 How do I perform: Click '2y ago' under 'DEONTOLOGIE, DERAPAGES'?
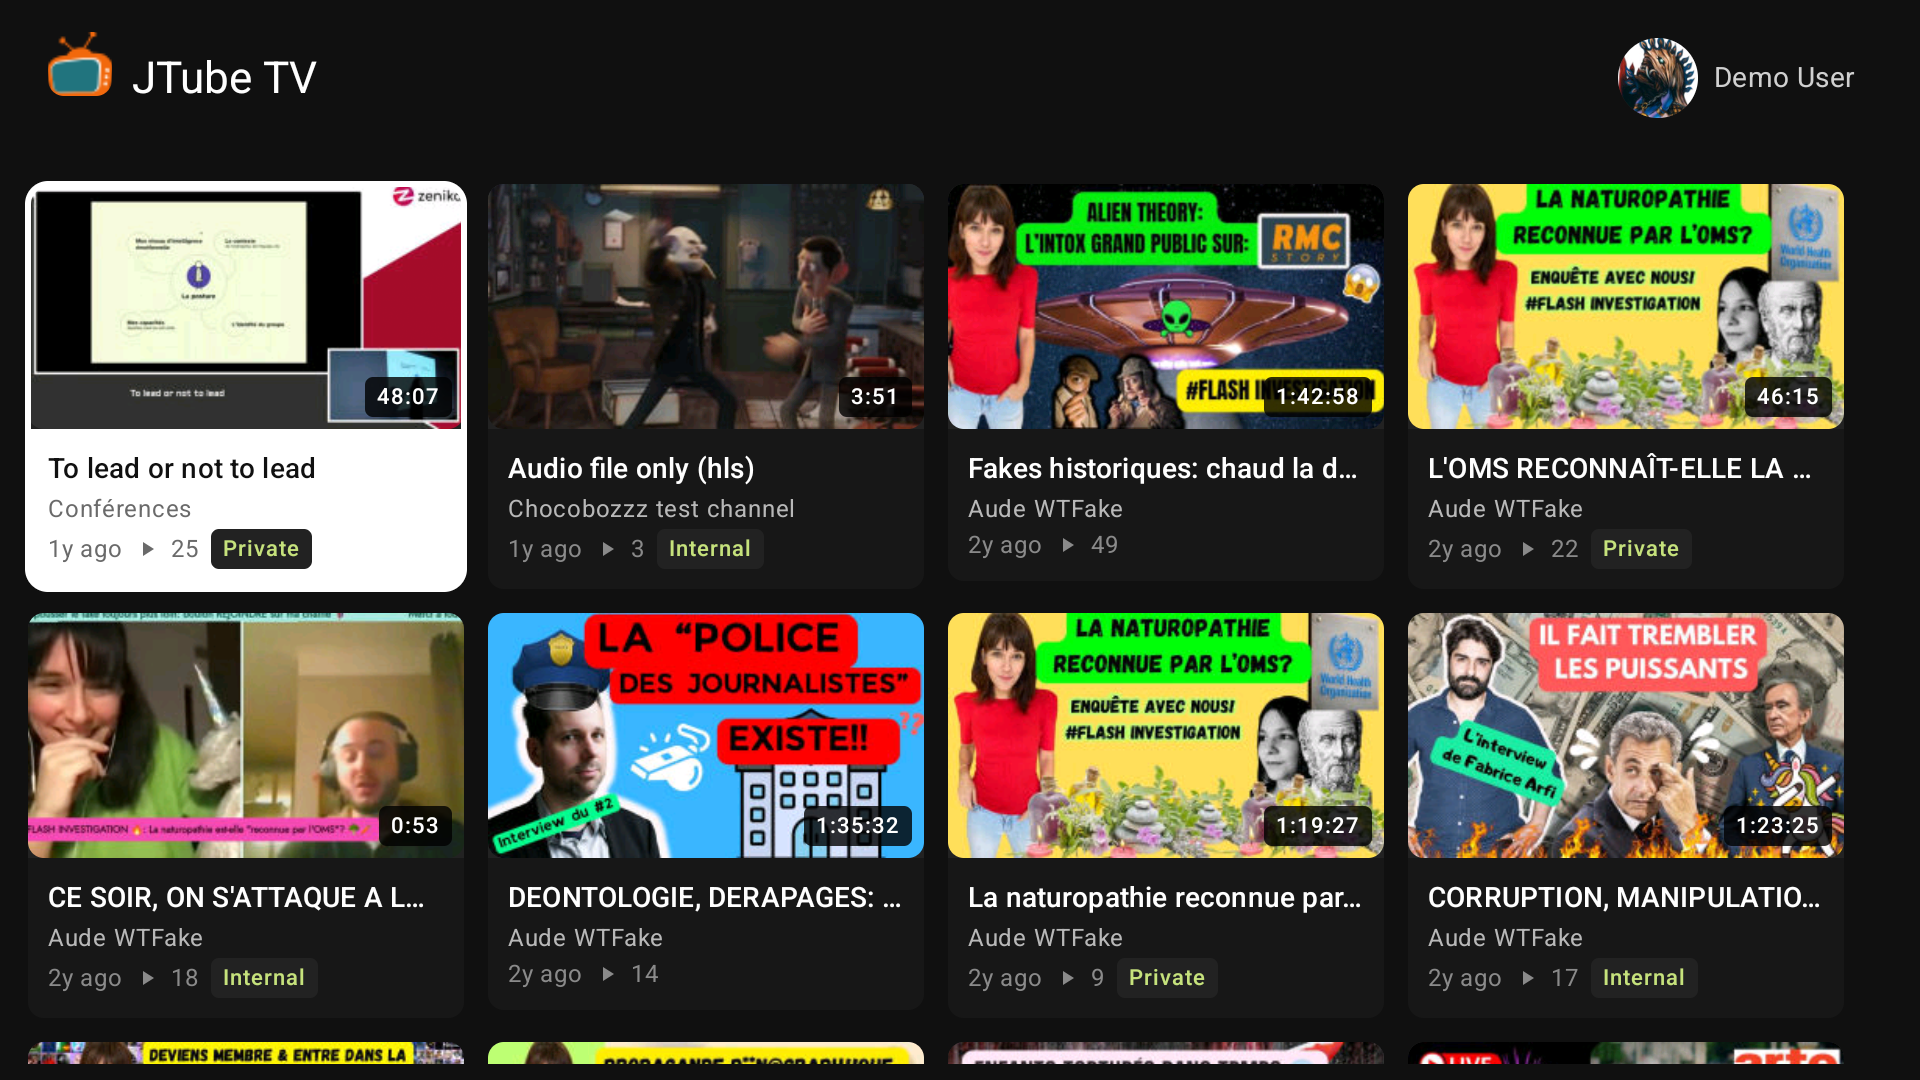pos(545,974)
